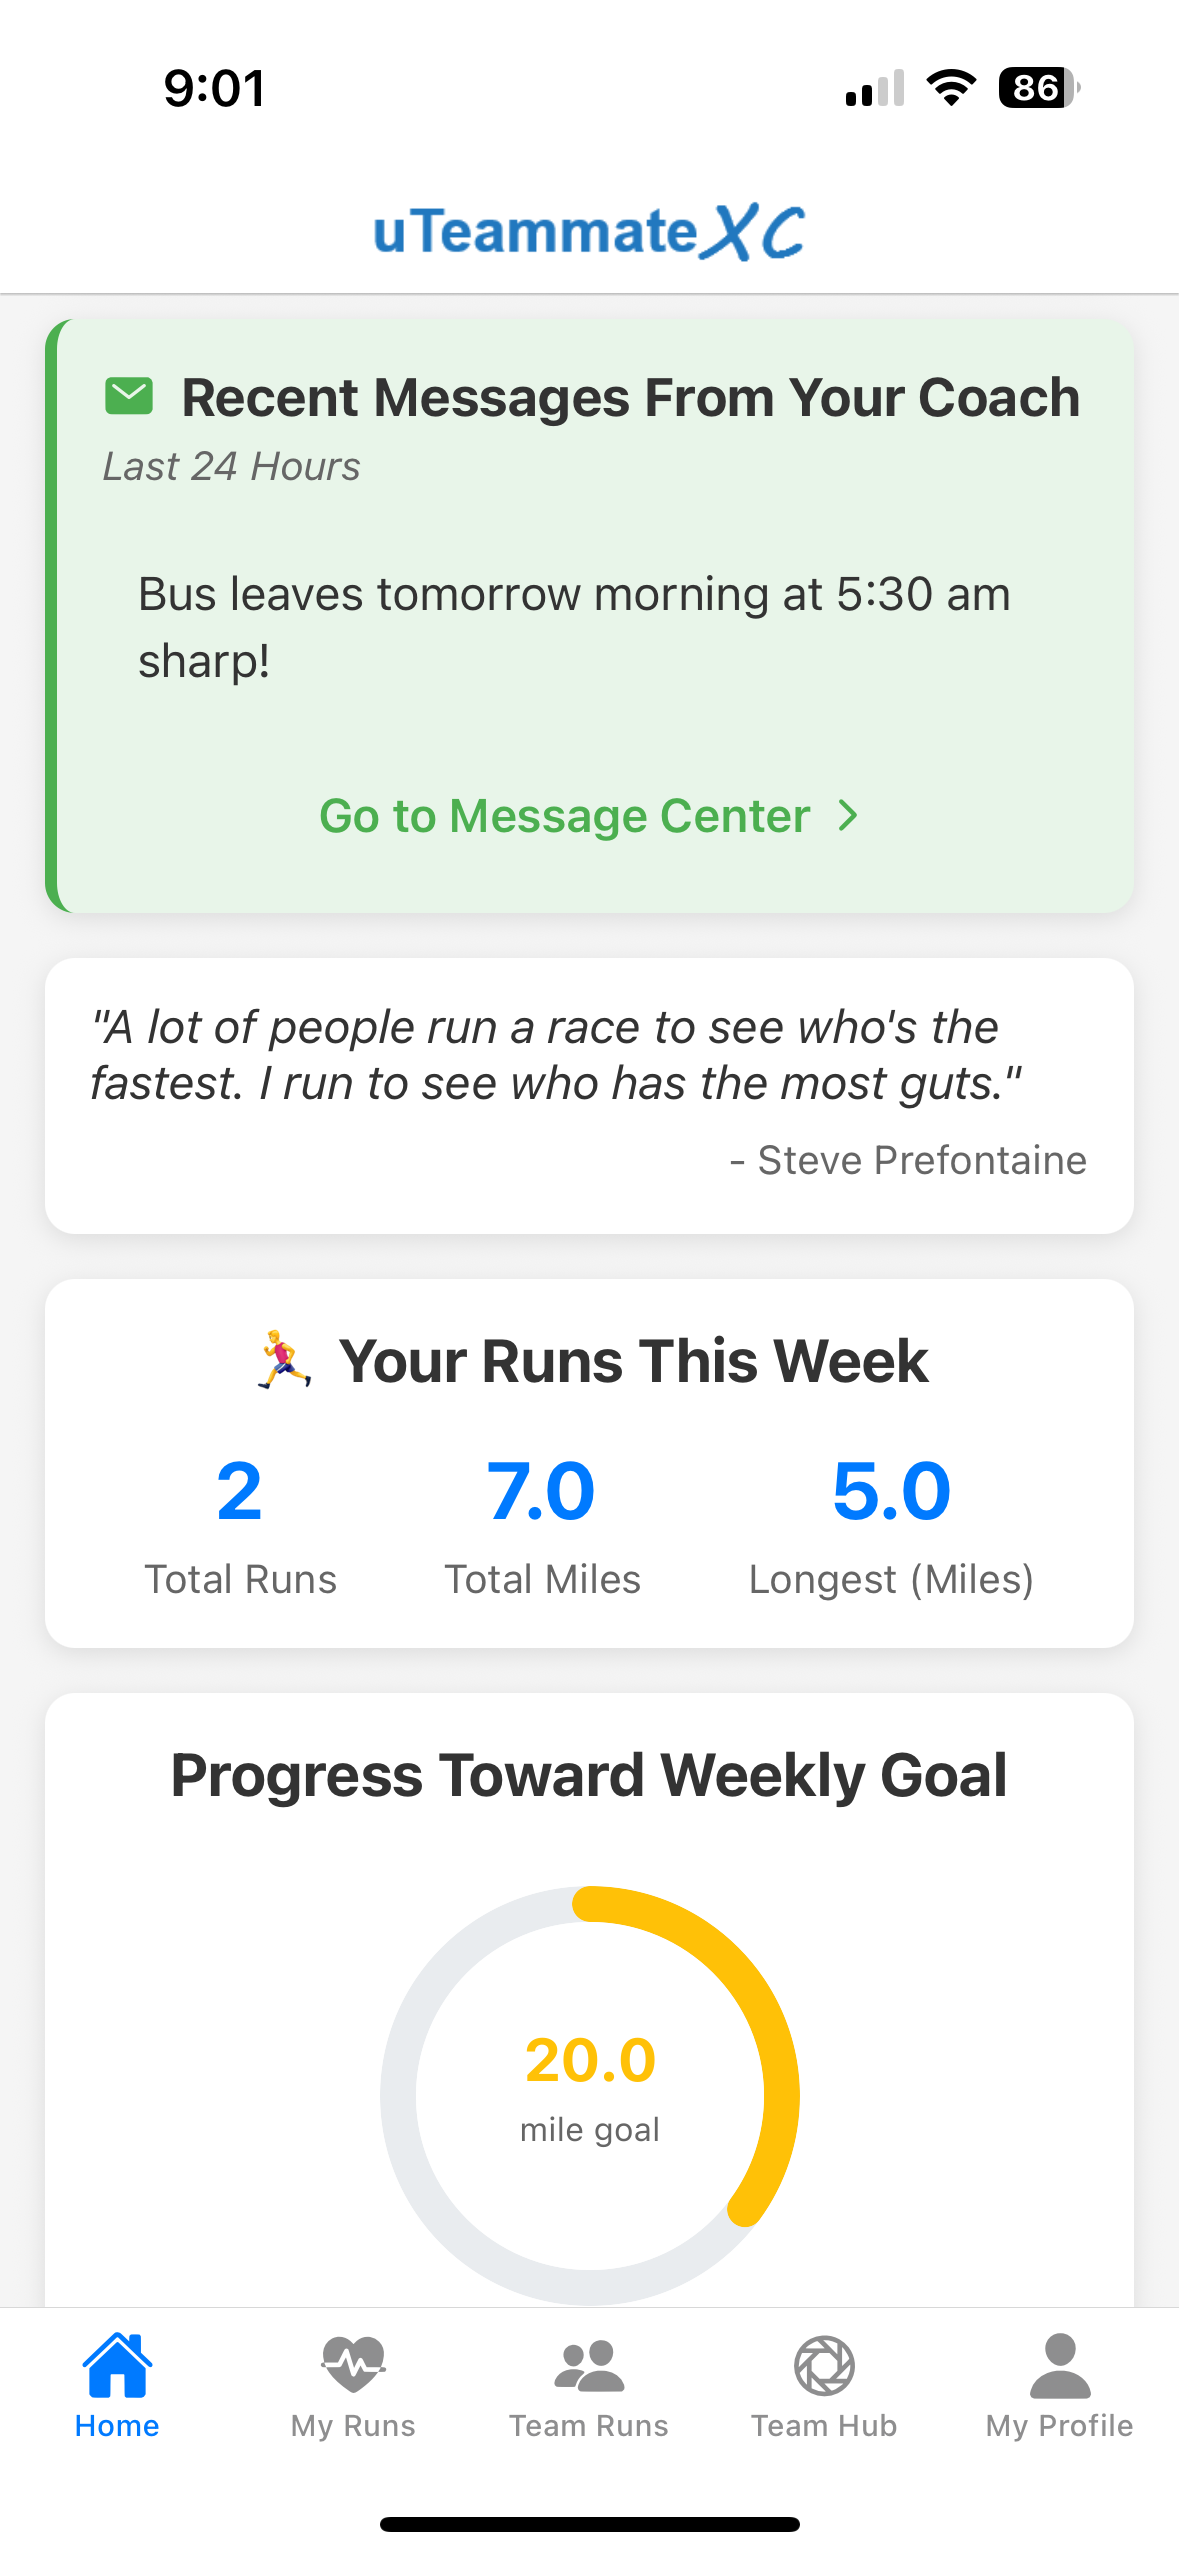Image resolution: width=1179 pixels, height=2556 pixels.
Task: Tap the Home house icon
Action: click(117, 2366)
